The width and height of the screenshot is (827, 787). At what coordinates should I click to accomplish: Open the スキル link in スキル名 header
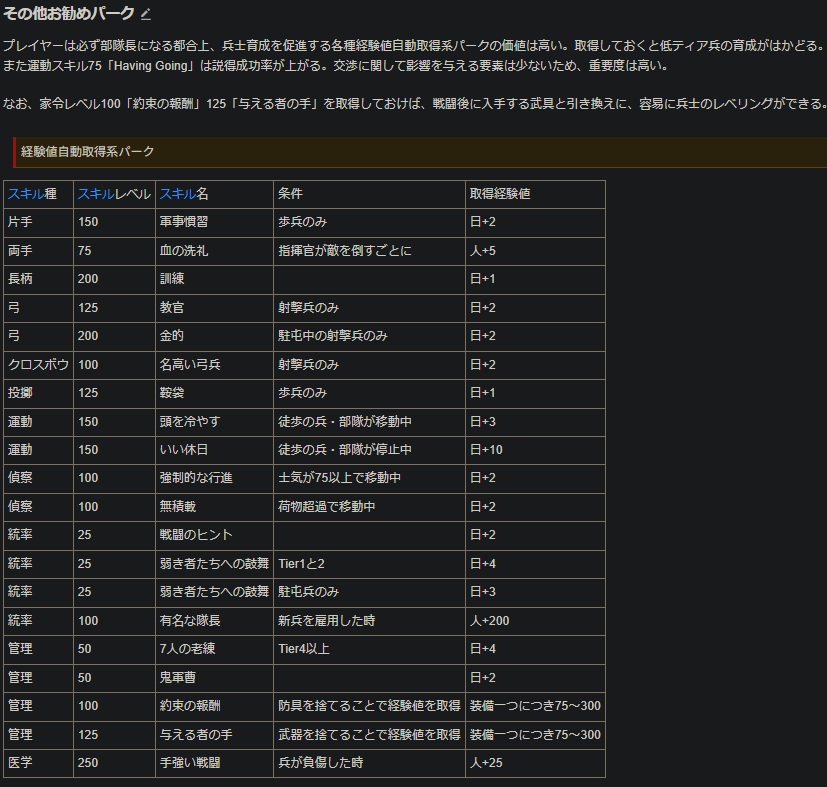(177, 194)
